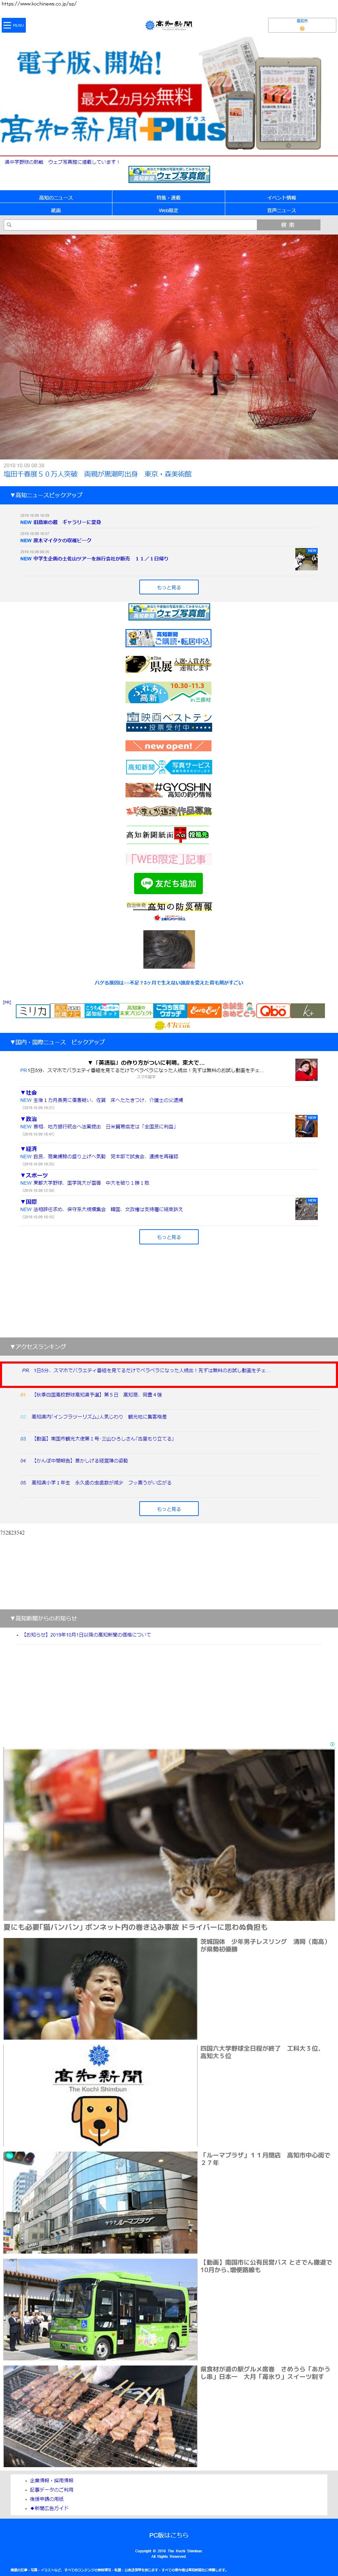Open the Qbo logo link
This screenshot has width=338, height=2576.
coord(273,1011)
